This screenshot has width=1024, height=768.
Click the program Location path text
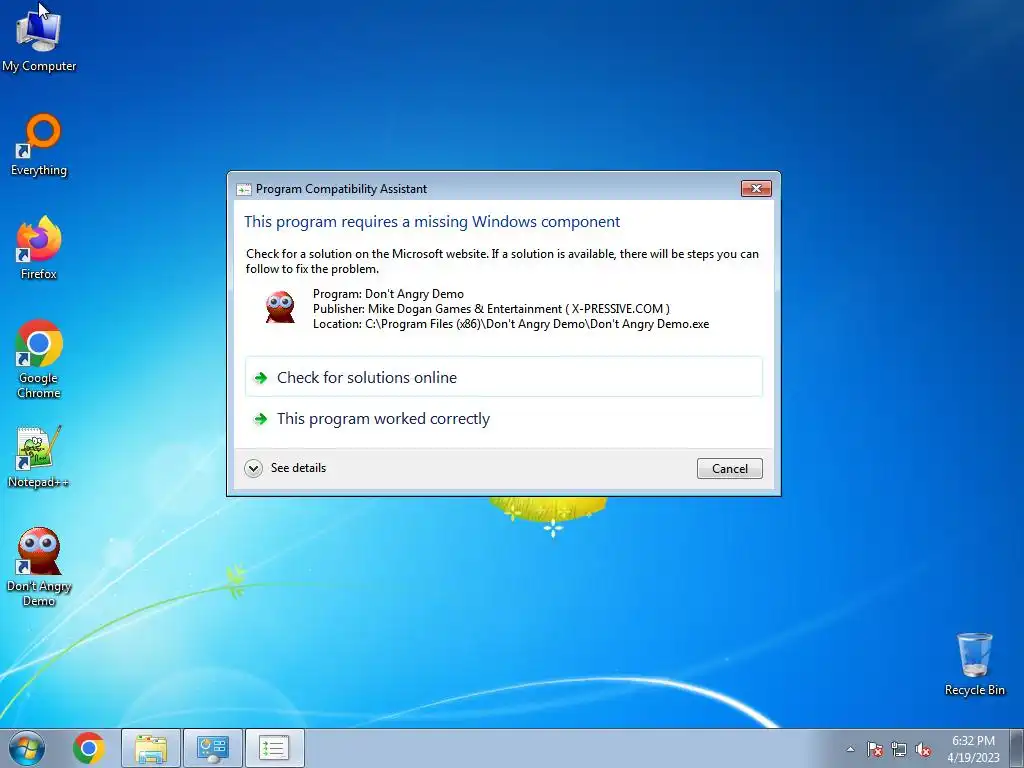coord(511,324)
